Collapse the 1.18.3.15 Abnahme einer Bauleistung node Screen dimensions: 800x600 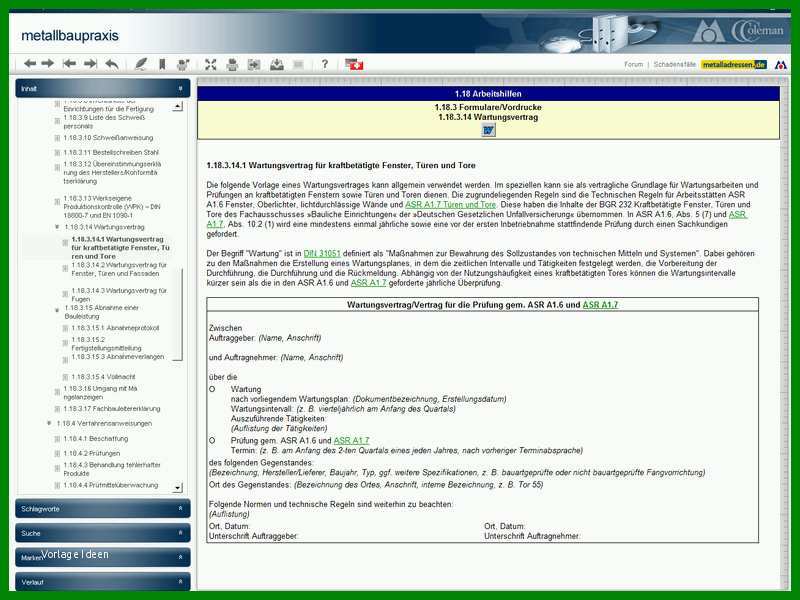pos(57,310)
